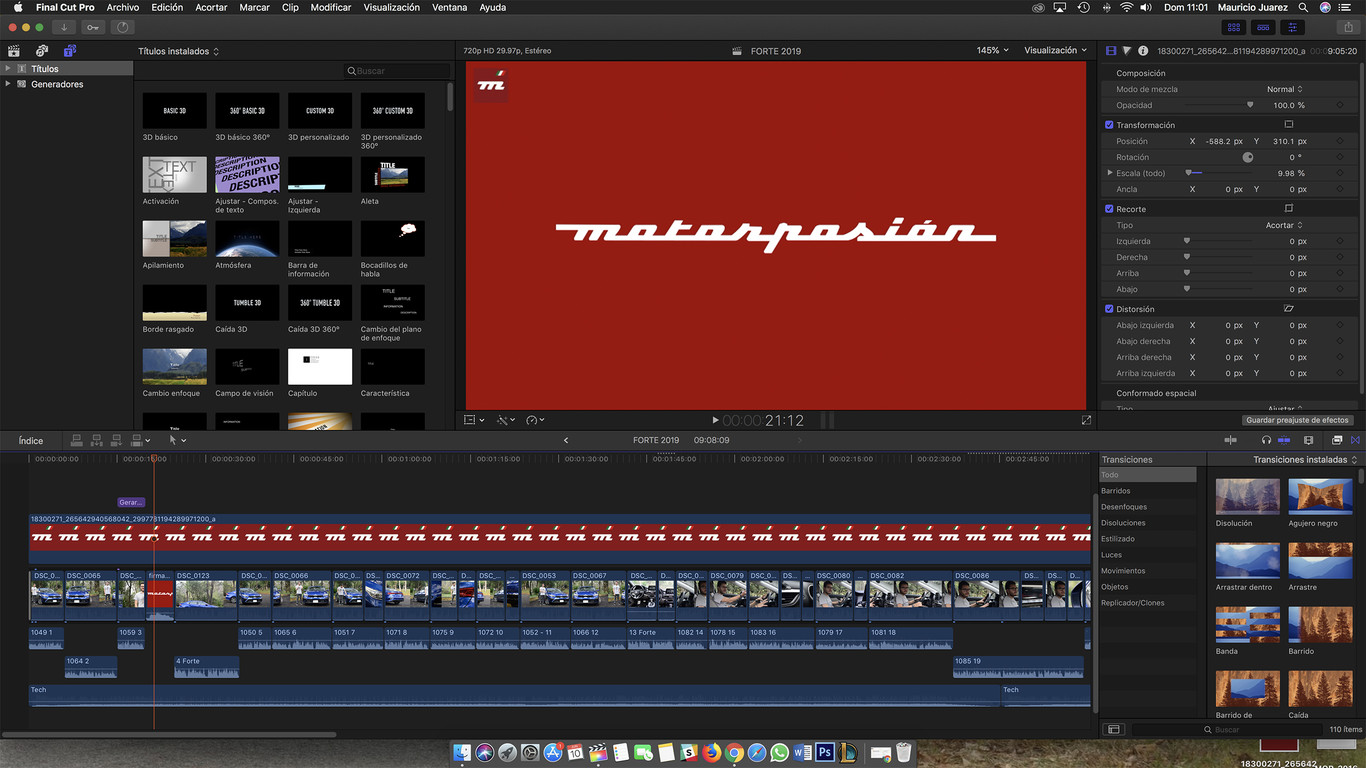Open the retime speedometer menu in viewer

(535, 421)
